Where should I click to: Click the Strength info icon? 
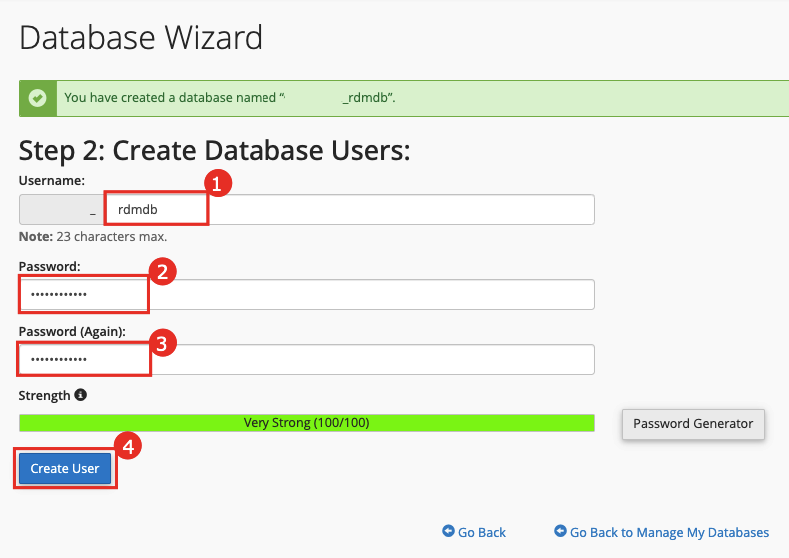81,395
